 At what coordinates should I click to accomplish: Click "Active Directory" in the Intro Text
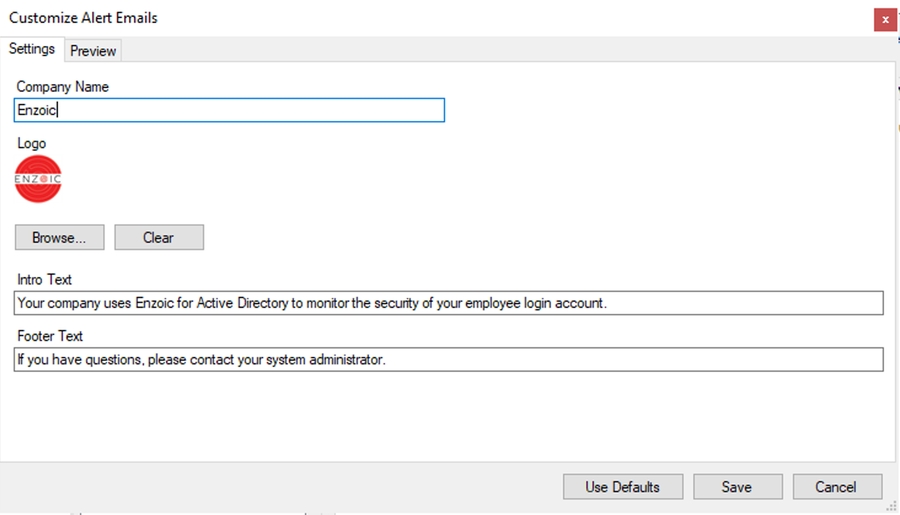point(242,303)
